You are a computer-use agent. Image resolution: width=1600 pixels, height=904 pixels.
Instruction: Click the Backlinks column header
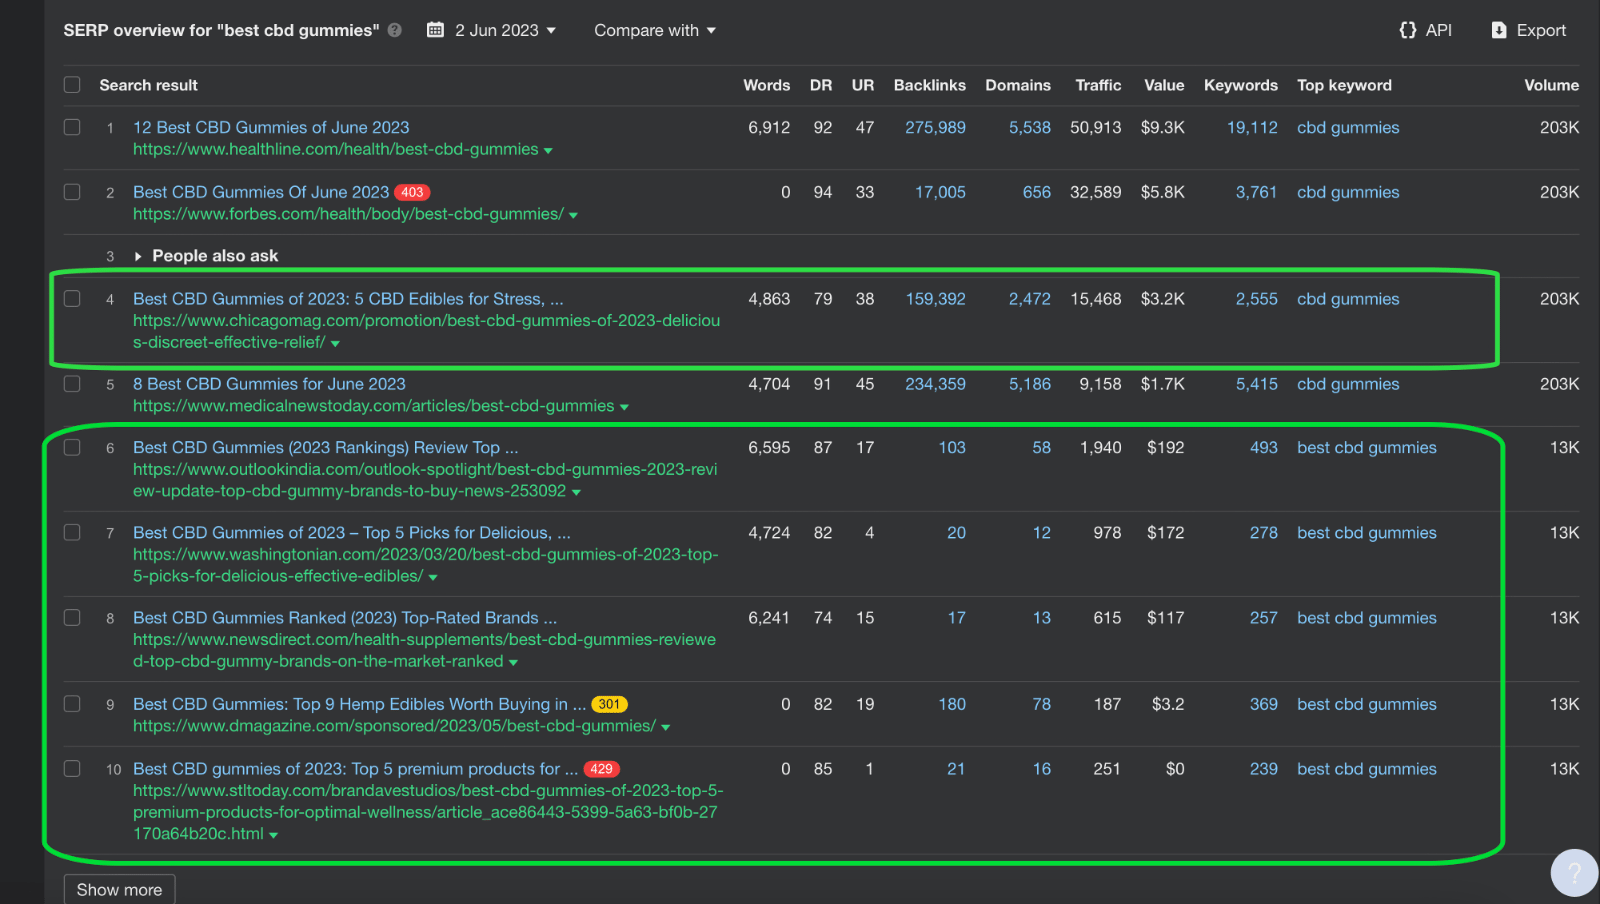click(x=929, y=85)
